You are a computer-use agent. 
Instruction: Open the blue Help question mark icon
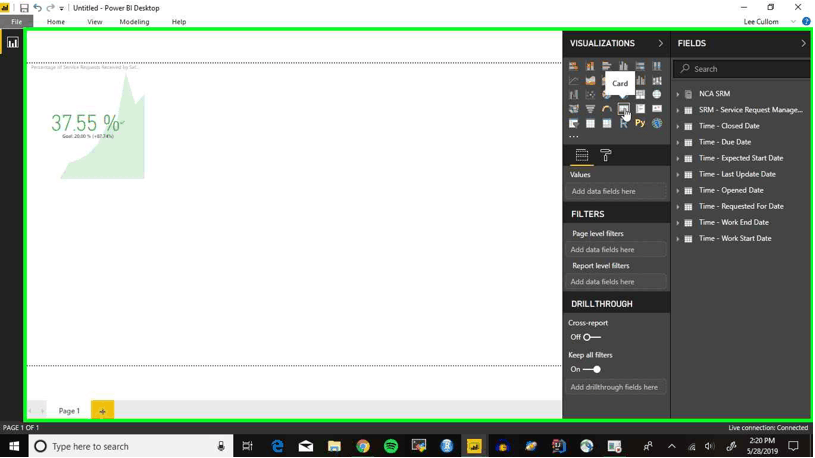806,21
